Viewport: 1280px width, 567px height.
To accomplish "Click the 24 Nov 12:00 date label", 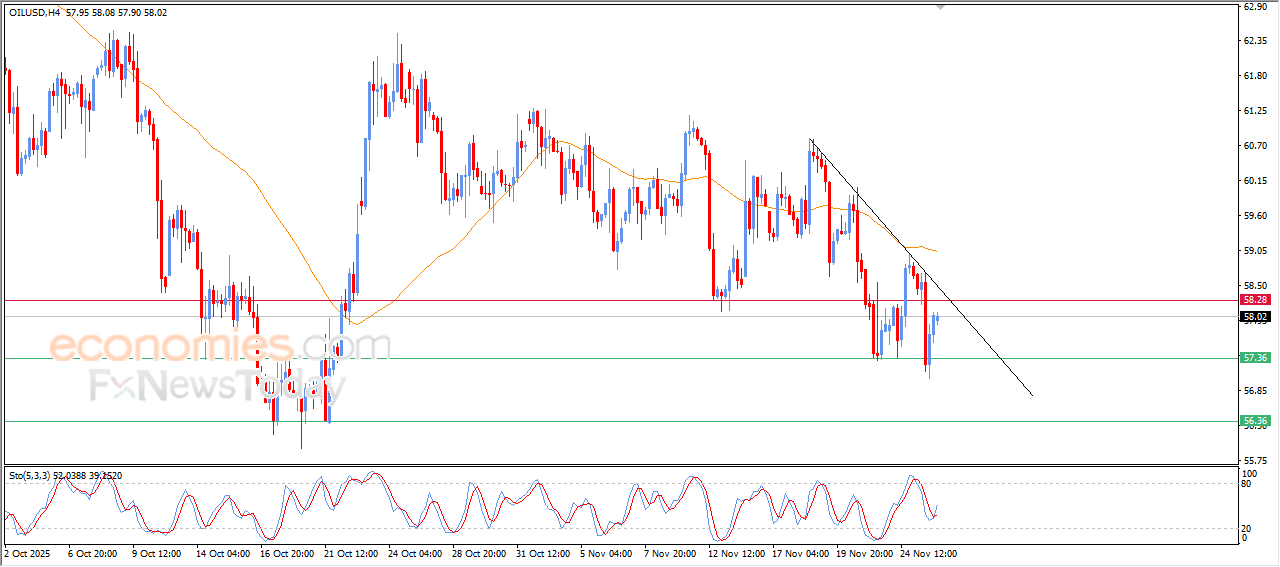I will [929, 552].
